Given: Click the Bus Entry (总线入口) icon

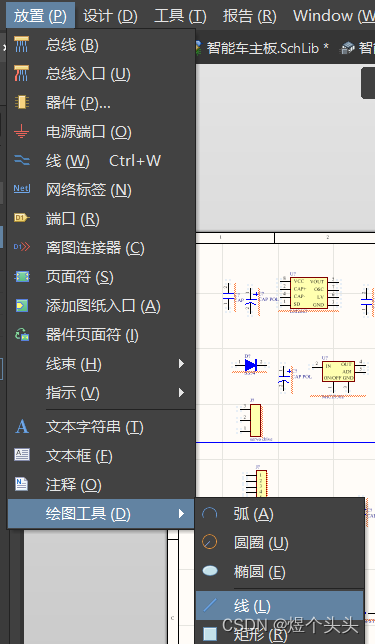Looking at the screenshot, I should pyautogui.click(x=21, y=74).
